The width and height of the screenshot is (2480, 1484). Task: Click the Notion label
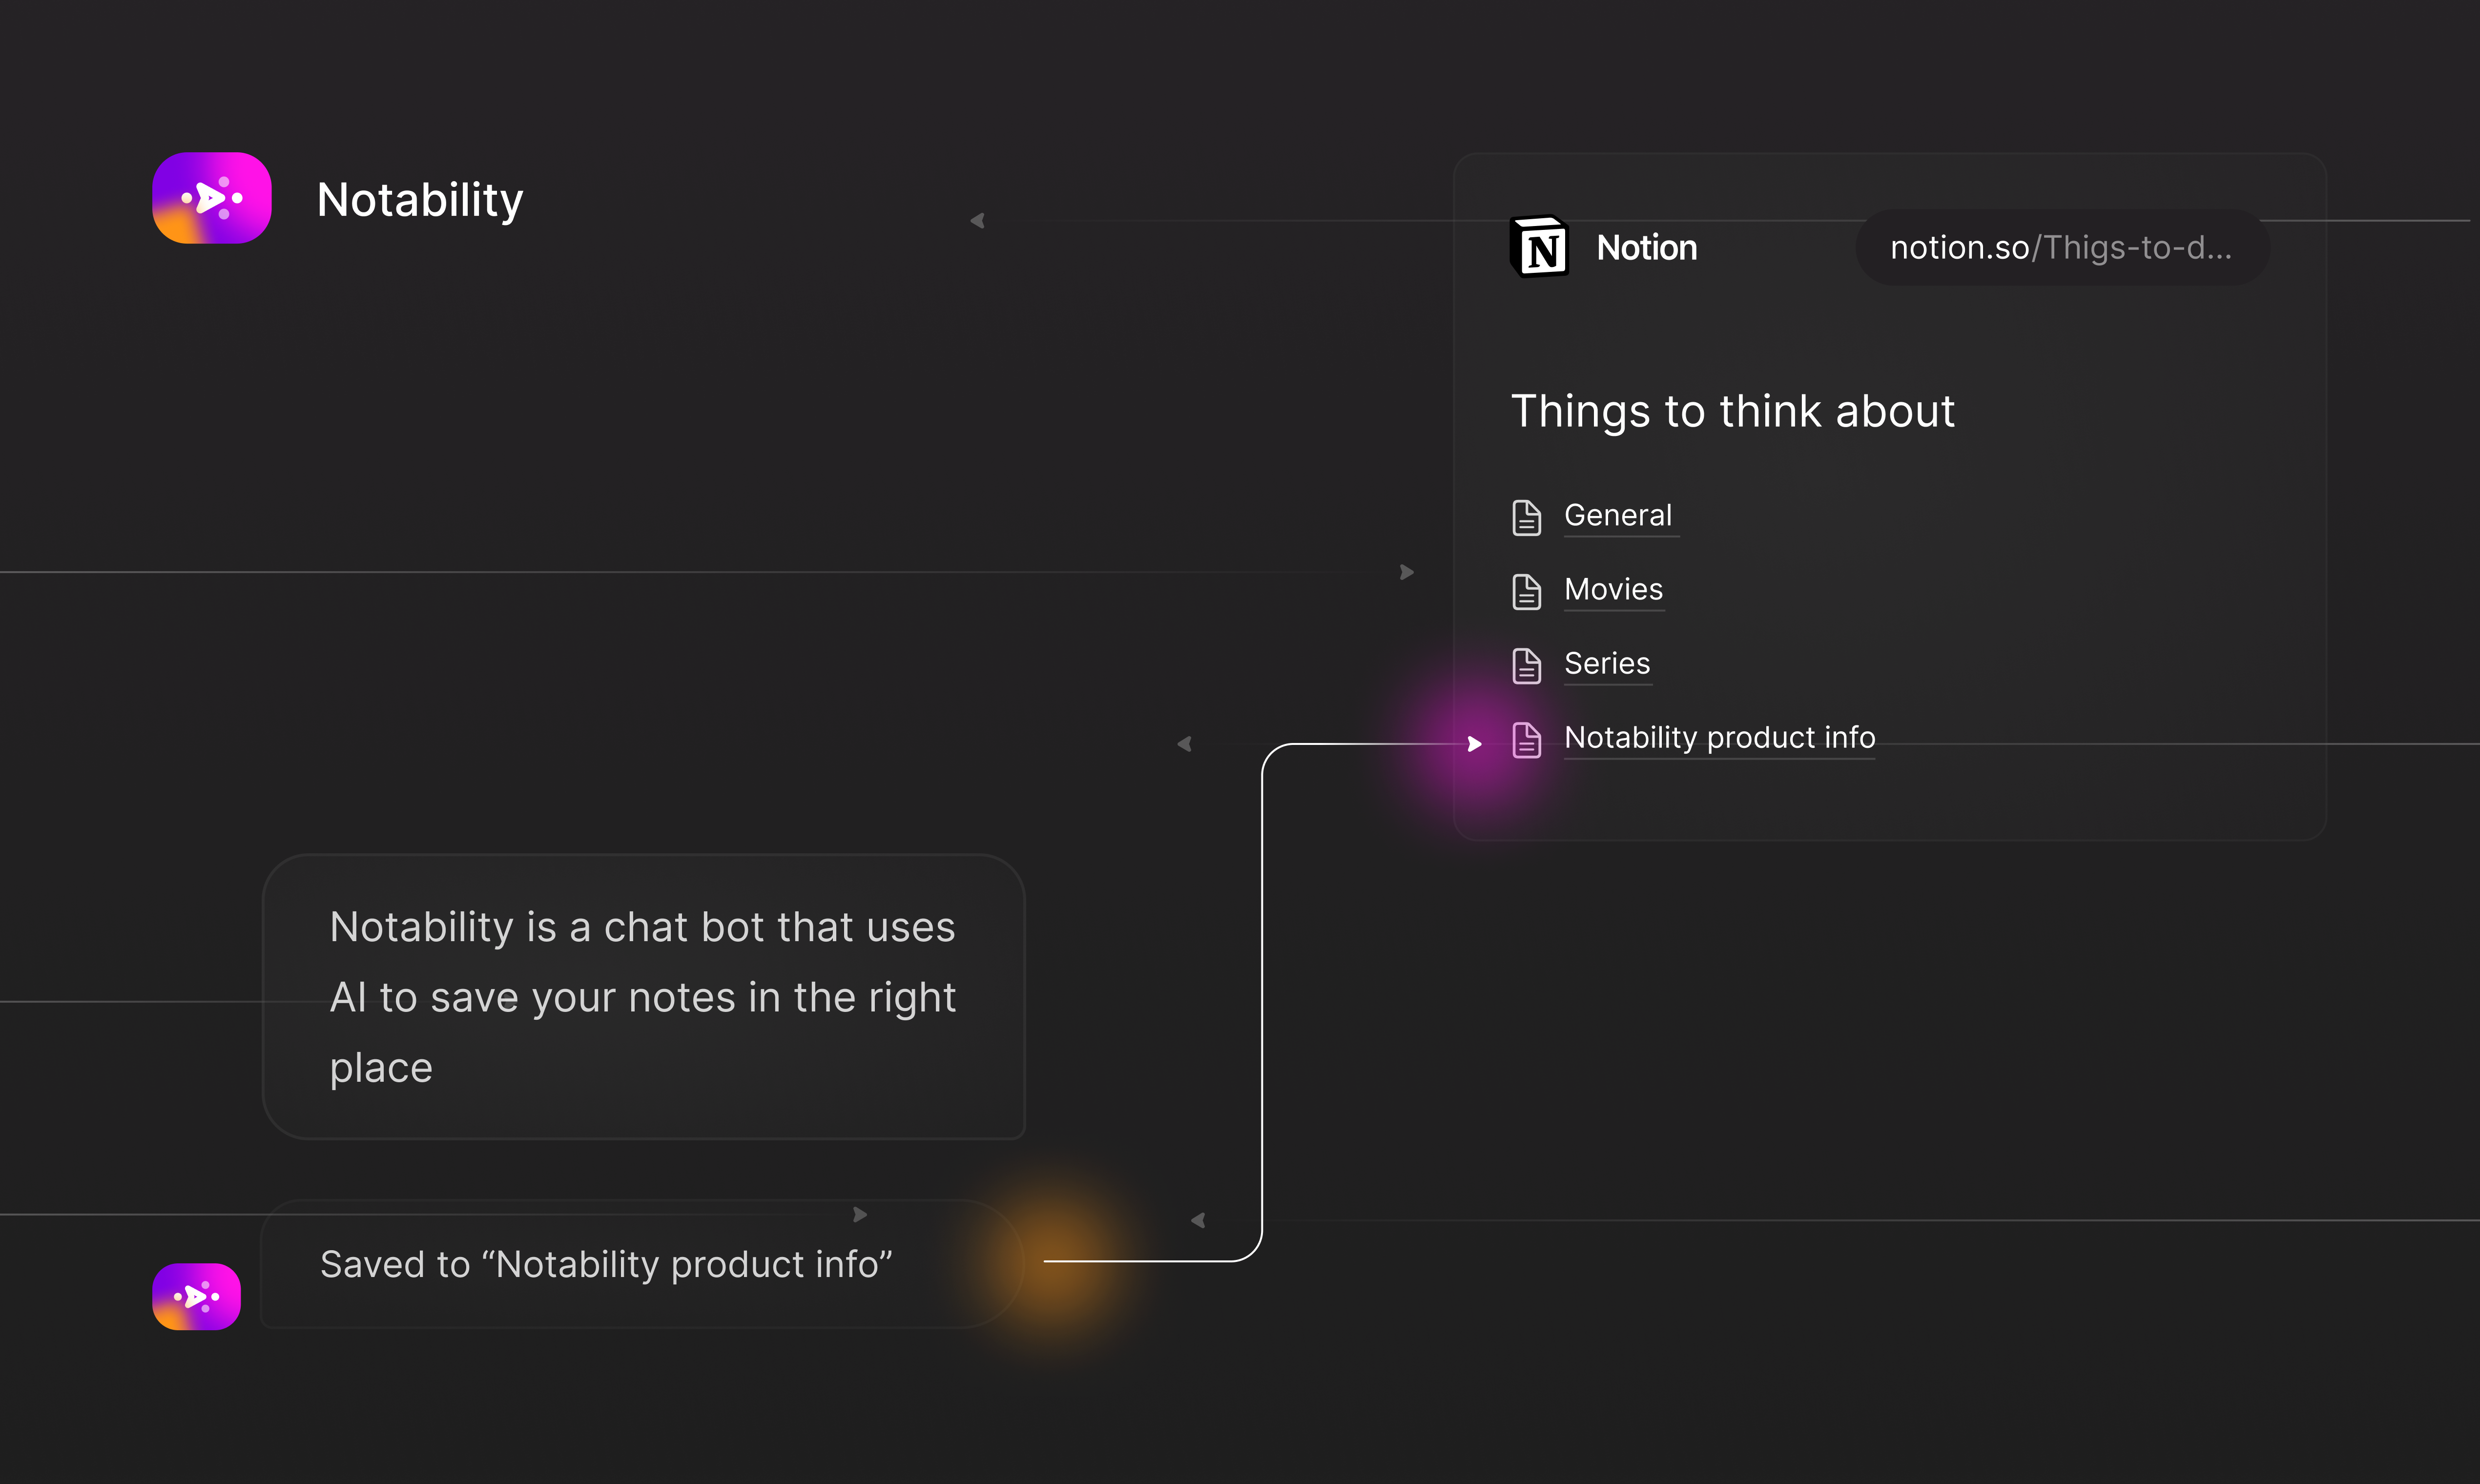(1647, 247)
